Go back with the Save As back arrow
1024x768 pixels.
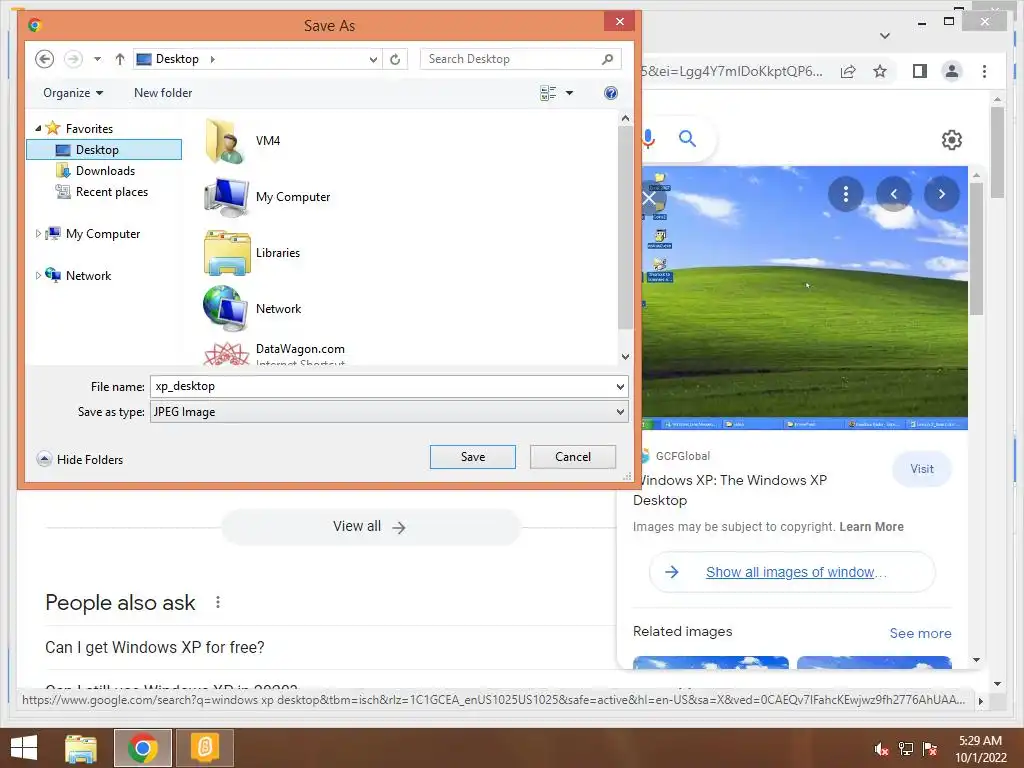(44, 59)
